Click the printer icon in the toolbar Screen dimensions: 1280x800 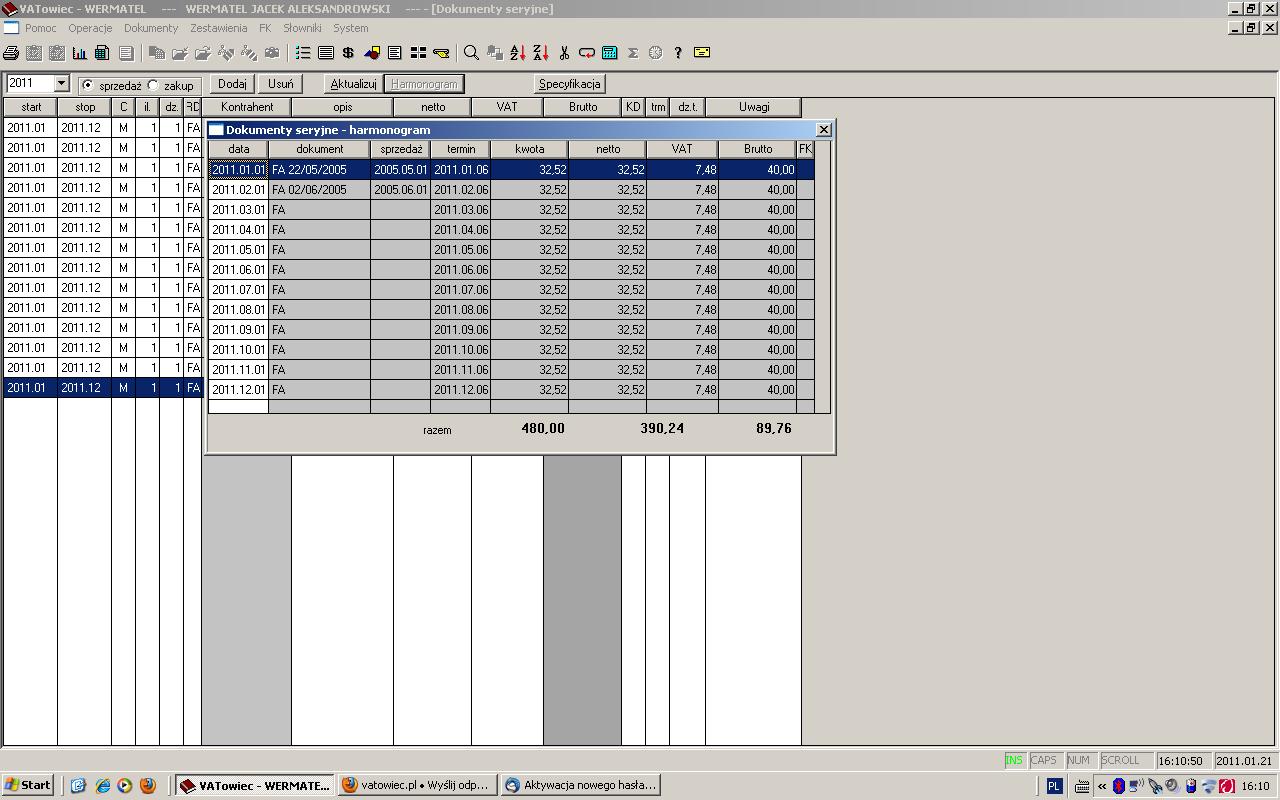(x=11, y=53)
